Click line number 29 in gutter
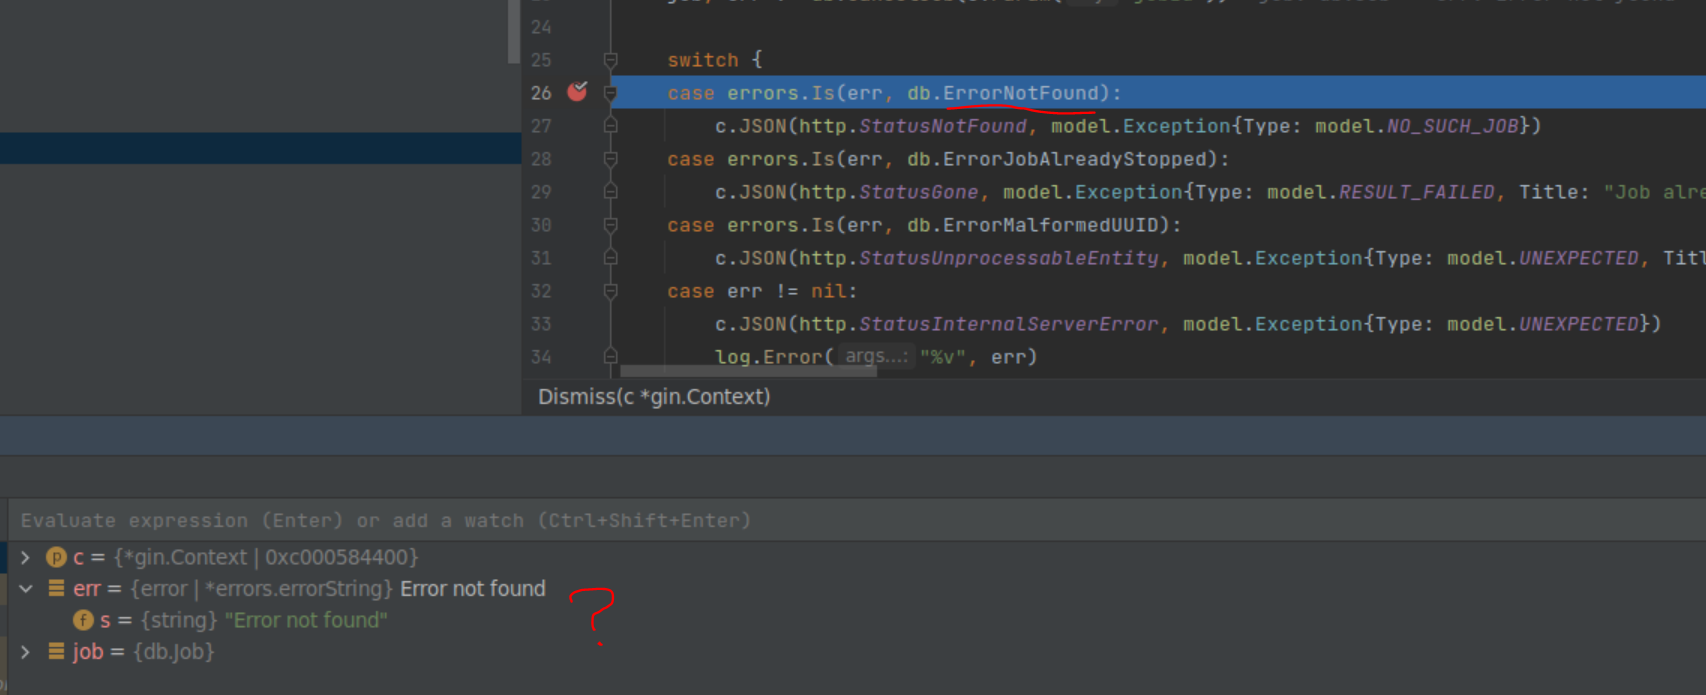The width and height of the screenshot is (1706, 695). coord(541,192)
